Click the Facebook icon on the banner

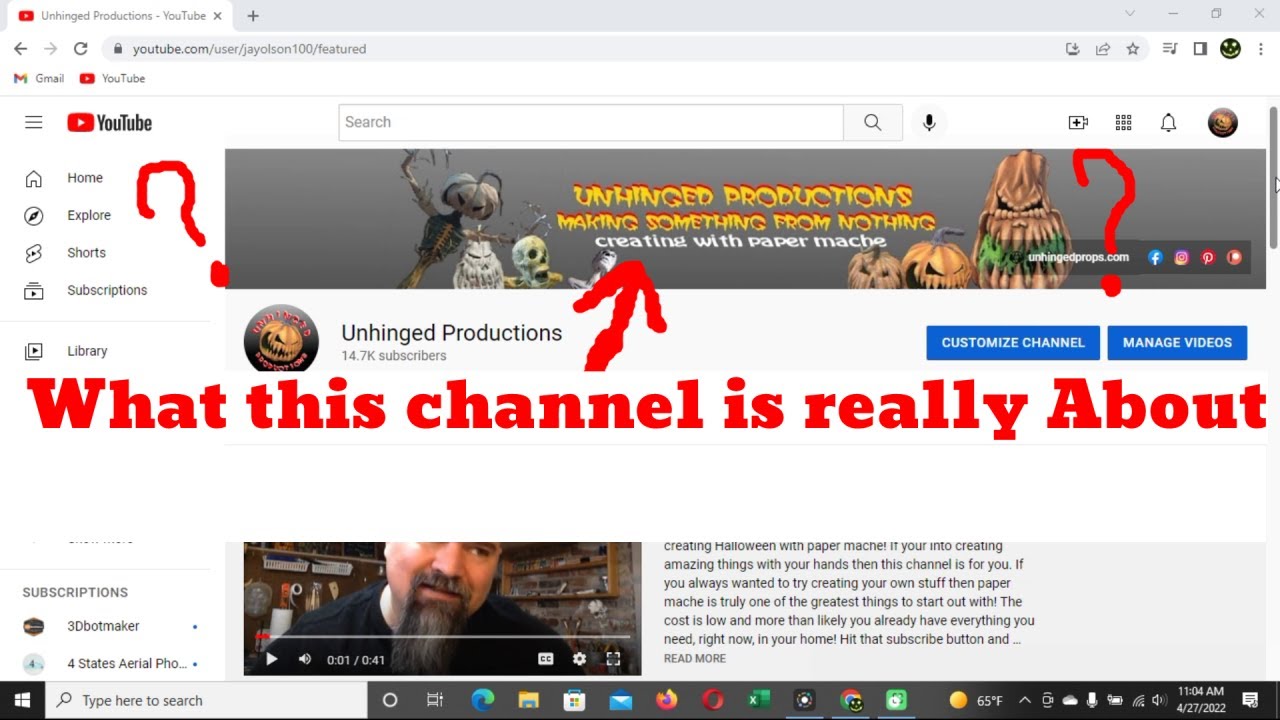pyautogui.click(x=1155, y=257)
